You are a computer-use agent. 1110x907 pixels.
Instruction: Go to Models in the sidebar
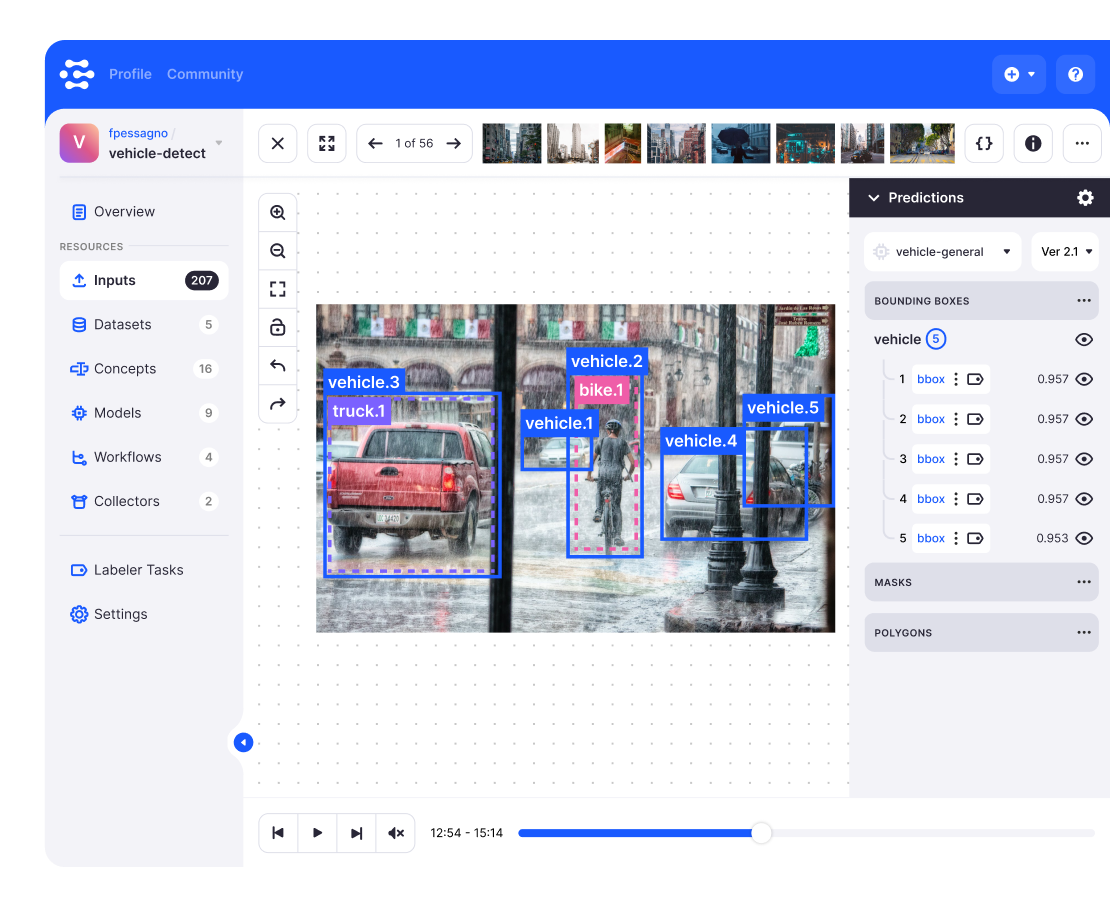click(x=117, y=413)
